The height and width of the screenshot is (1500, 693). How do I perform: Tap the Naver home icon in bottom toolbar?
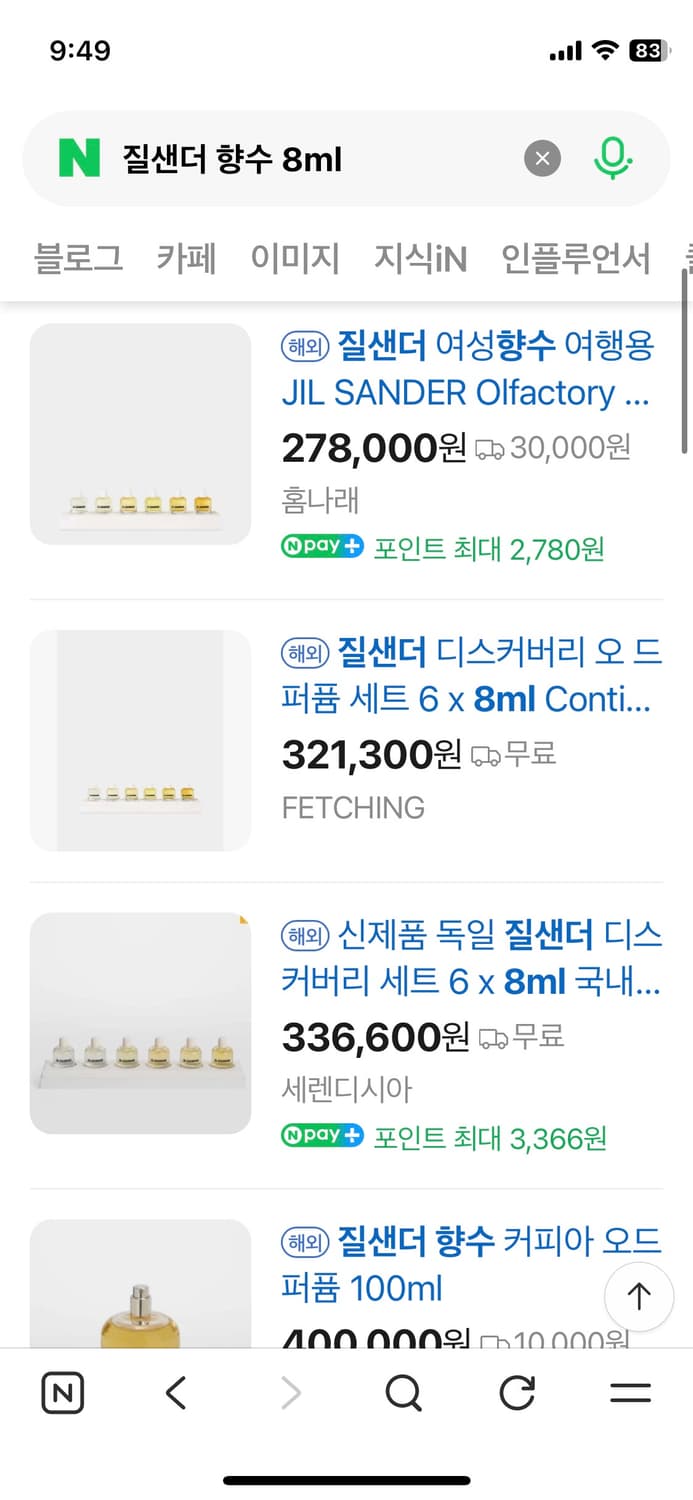(62, 1392)
